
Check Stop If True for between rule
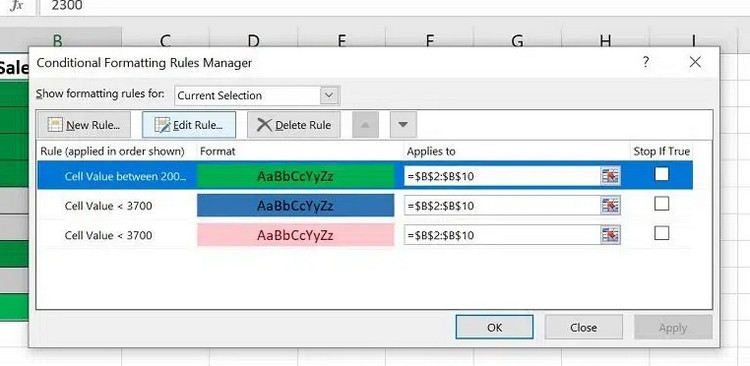[x=662, y=175]
